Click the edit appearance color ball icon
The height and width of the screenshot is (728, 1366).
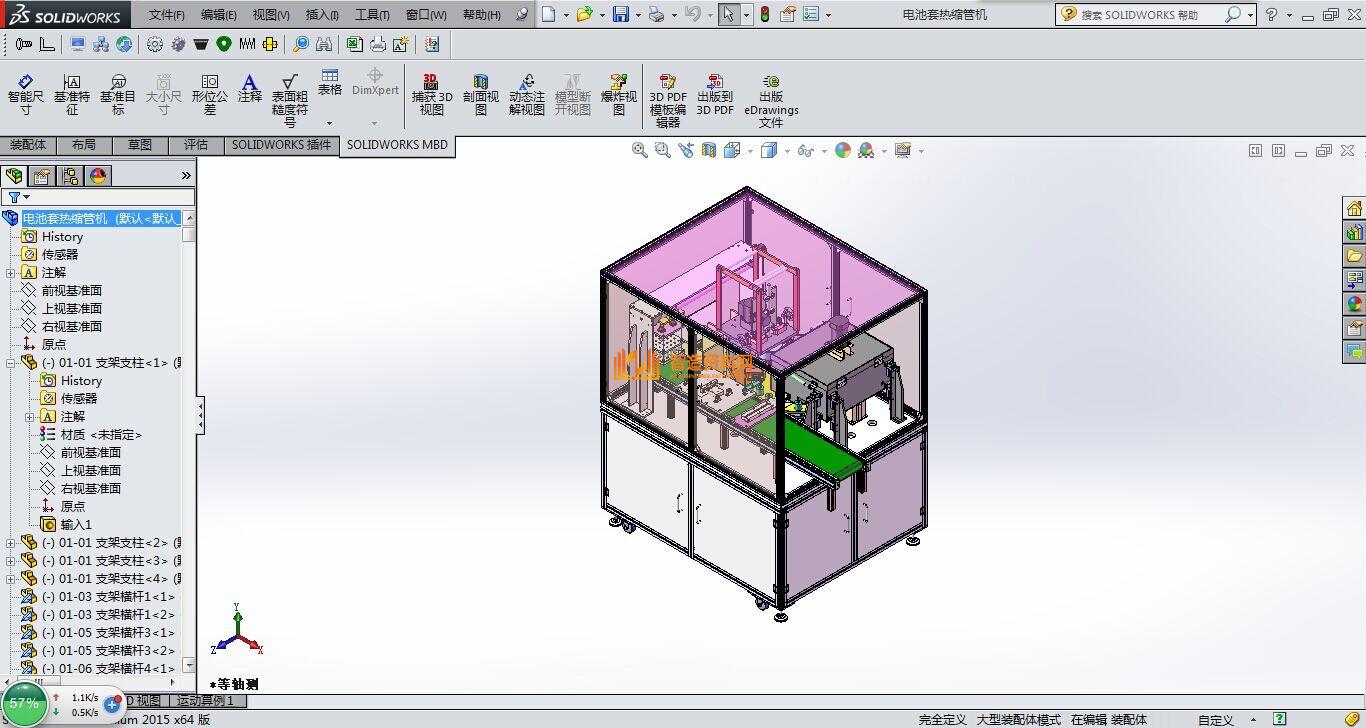point(843,150)
